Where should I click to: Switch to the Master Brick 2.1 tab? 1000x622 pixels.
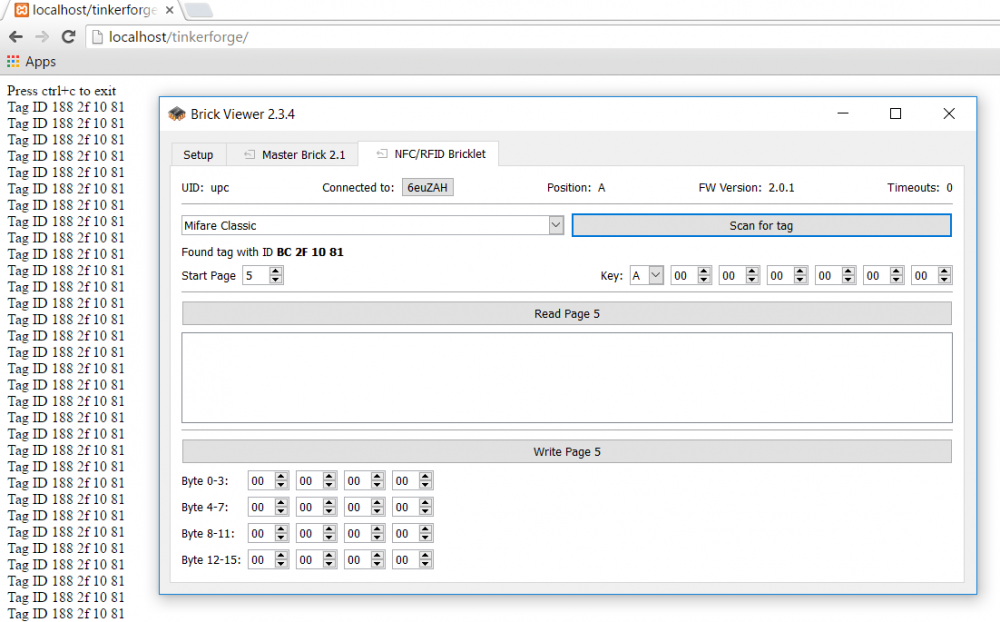pyautogui.click(x=294, y=155)
